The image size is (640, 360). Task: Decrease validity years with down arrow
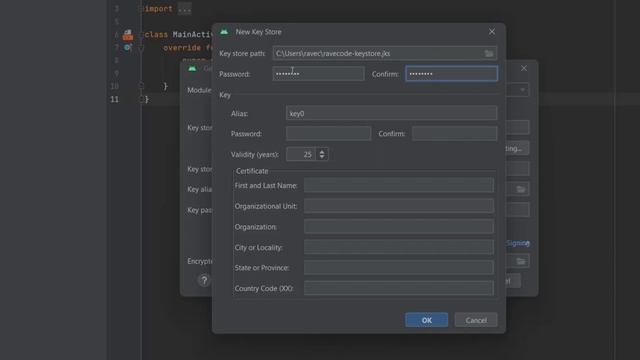(x=322, y=158)
